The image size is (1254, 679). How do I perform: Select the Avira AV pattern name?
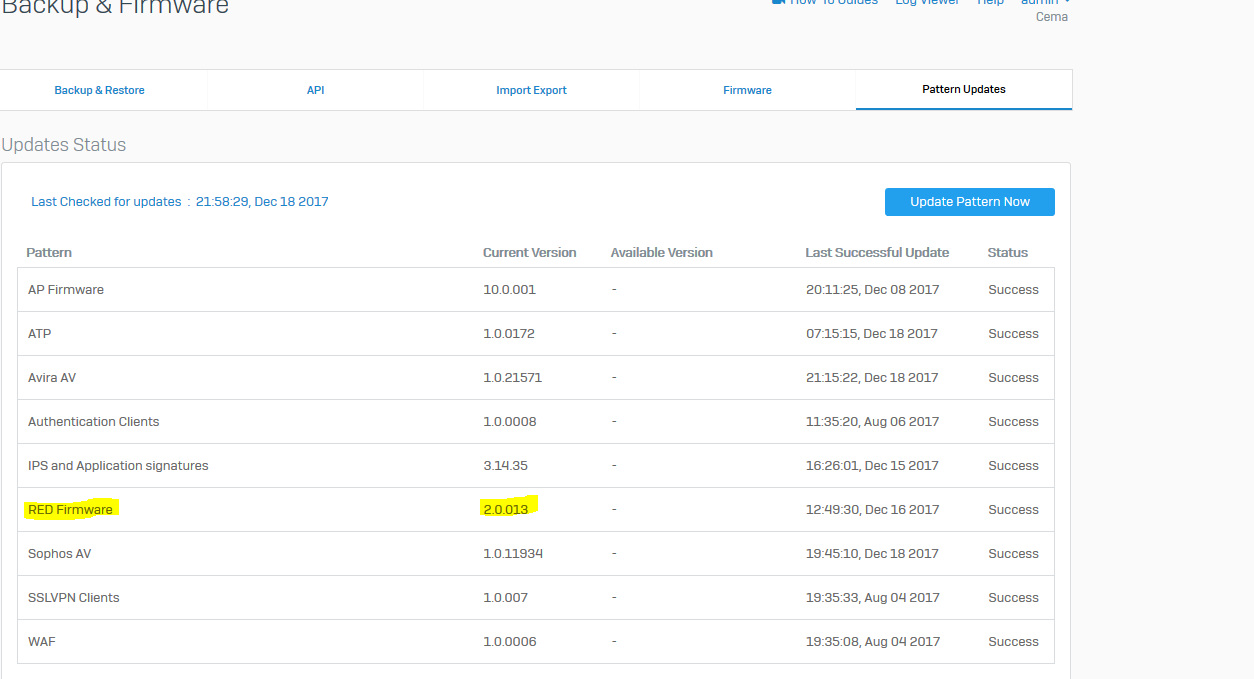pyautogui.click(x=52, y=378)
